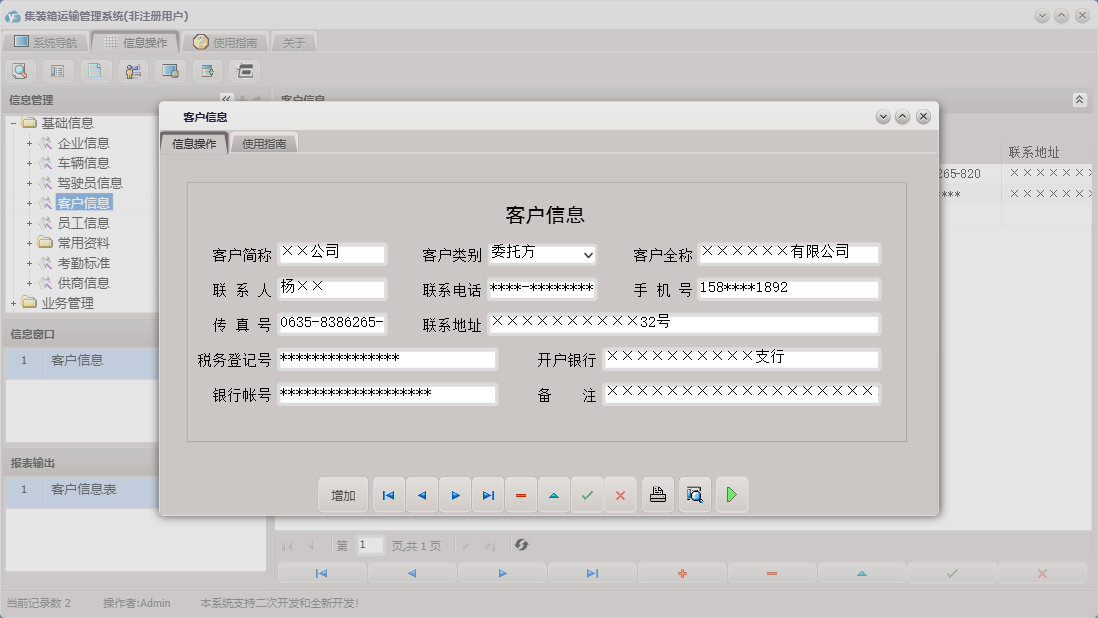
Task: Execute with the green play icon
Action: (x=731, y=494)
